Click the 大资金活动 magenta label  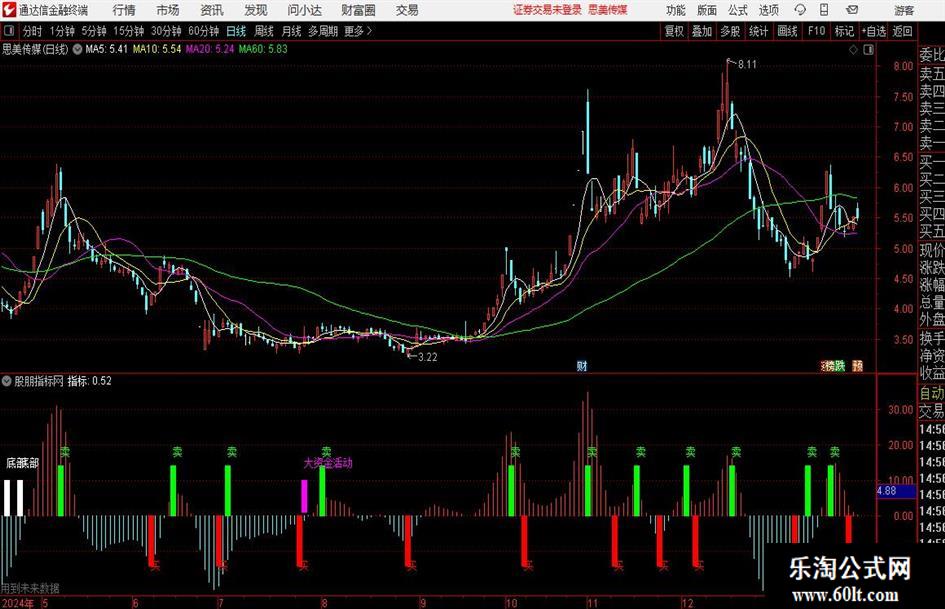point(328,463)
